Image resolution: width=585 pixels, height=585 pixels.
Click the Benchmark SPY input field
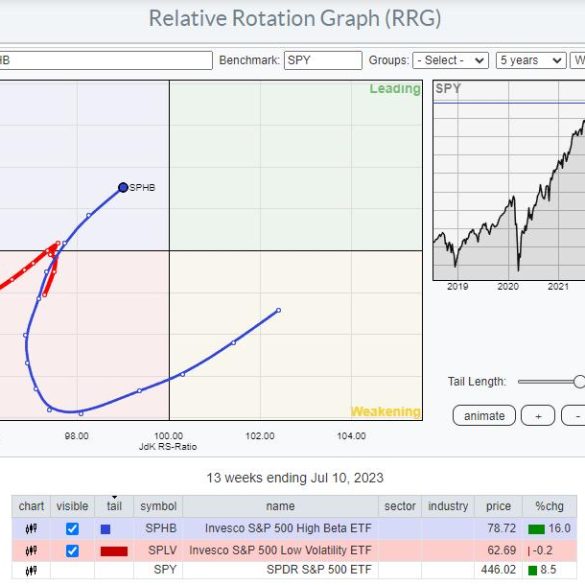(x=323, y=60)
